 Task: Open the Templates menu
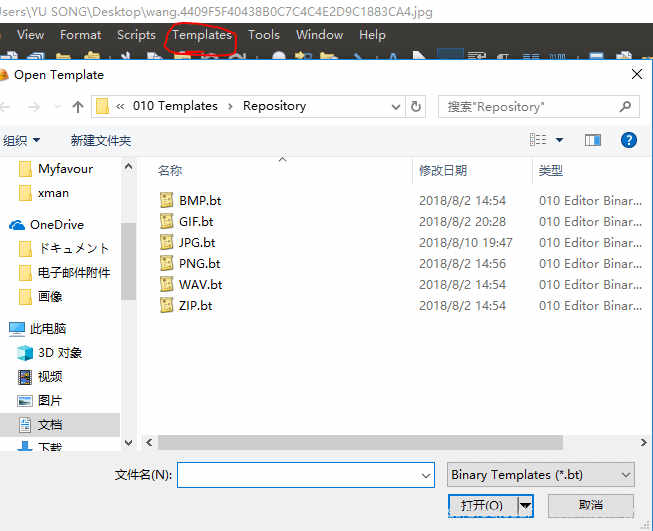(201, 35)
